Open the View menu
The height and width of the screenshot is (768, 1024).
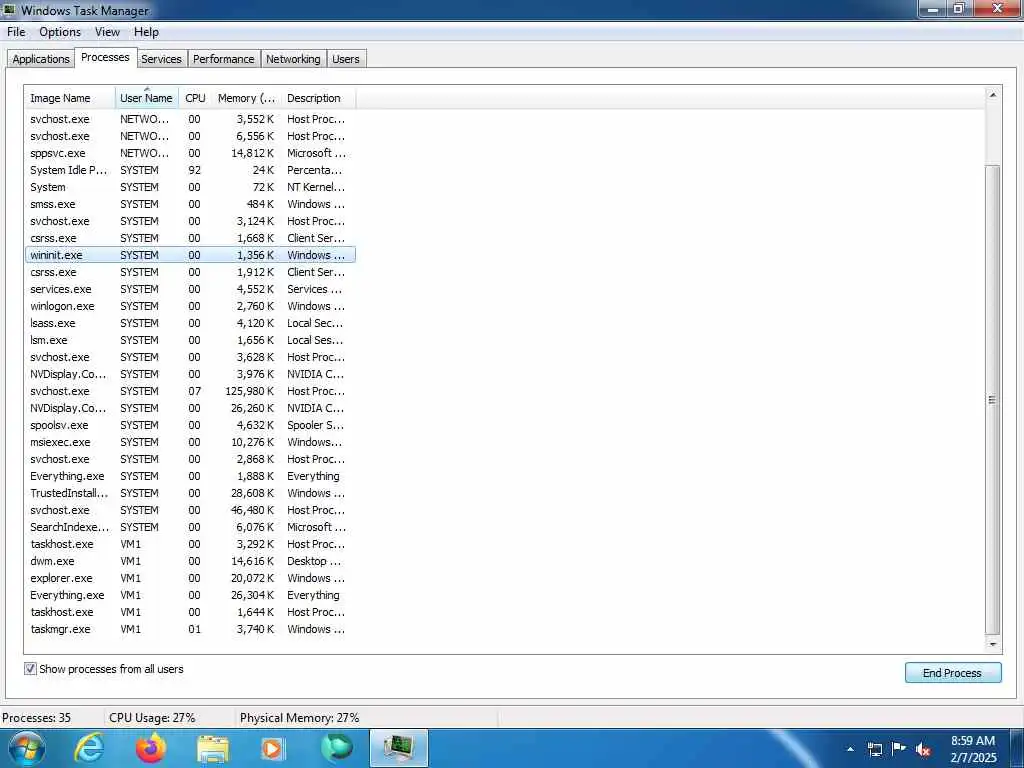click(107, 32)
